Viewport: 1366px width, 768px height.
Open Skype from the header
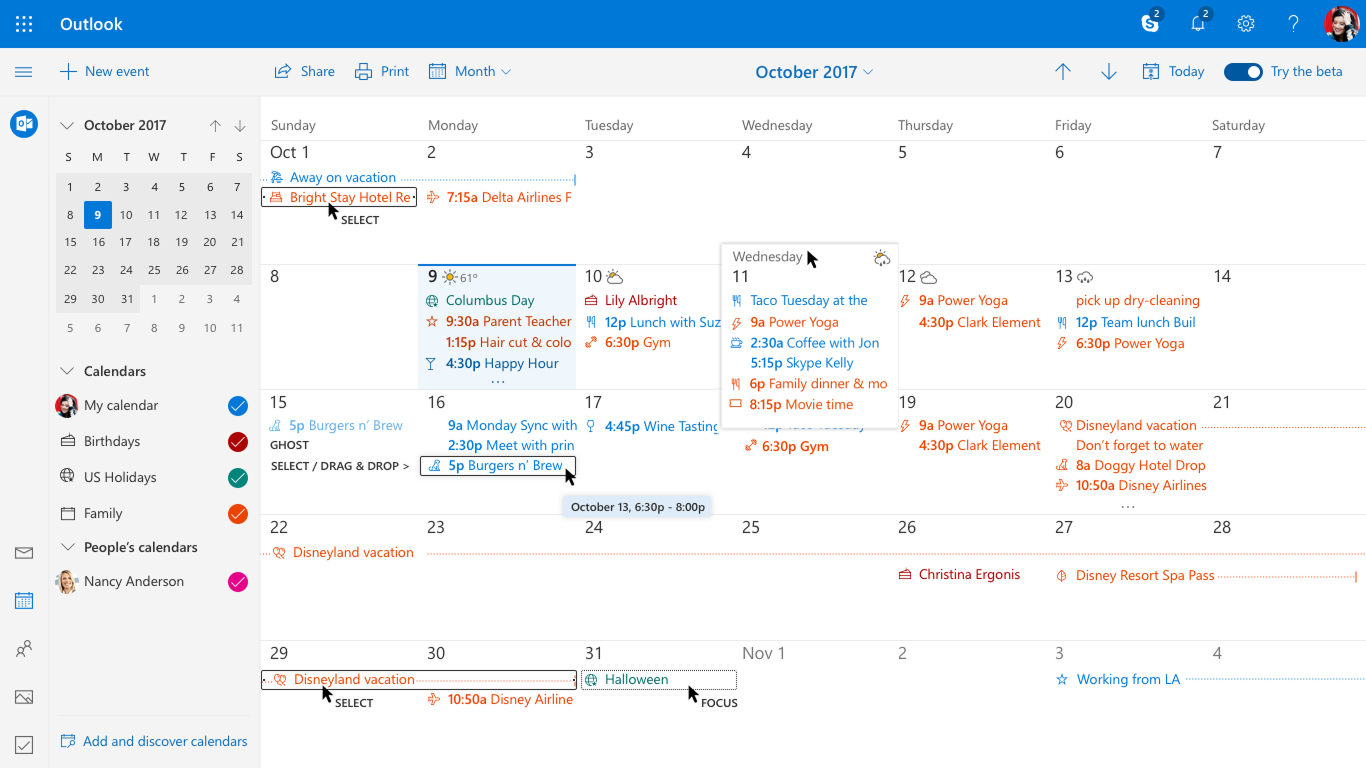(1151, 23)
